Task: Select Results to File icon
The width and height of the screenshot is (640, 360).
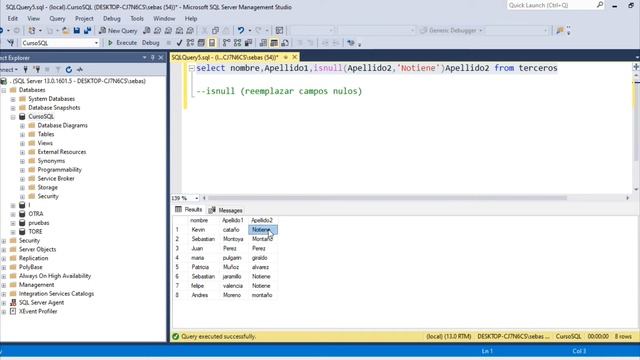Action: 285,43
